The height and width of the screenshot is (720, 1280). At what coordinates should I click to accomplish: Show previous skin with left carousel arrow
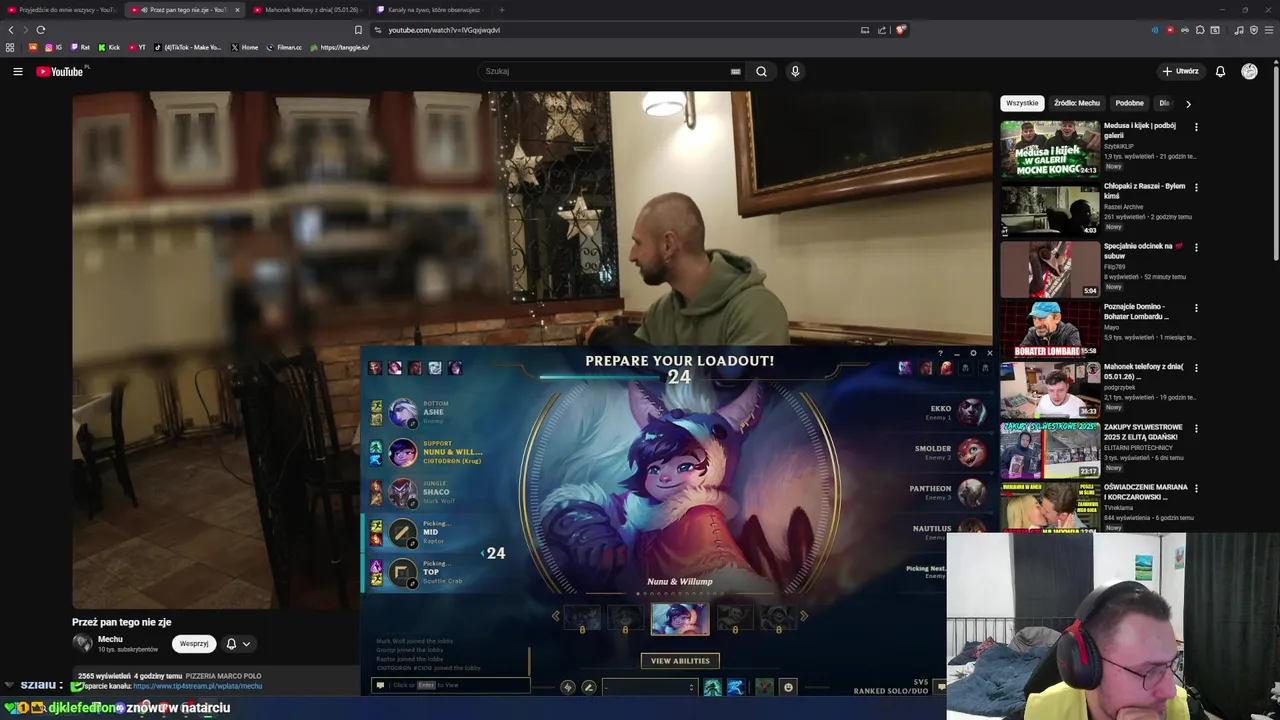(556, 616)
